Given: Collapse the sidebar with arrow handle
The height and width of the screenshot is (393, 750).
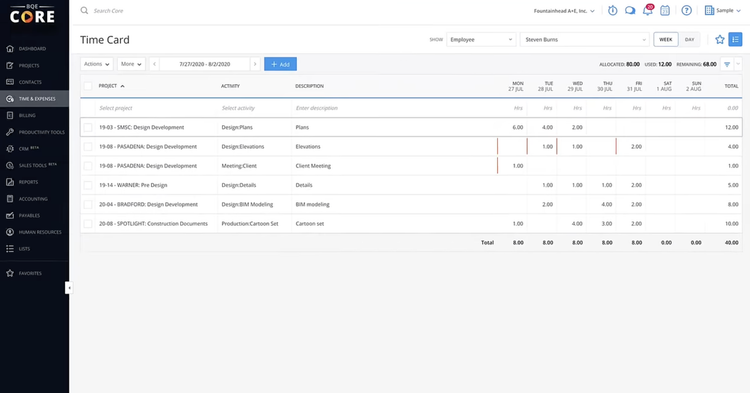Looking at the screenshot, I should tap(69, 288).
